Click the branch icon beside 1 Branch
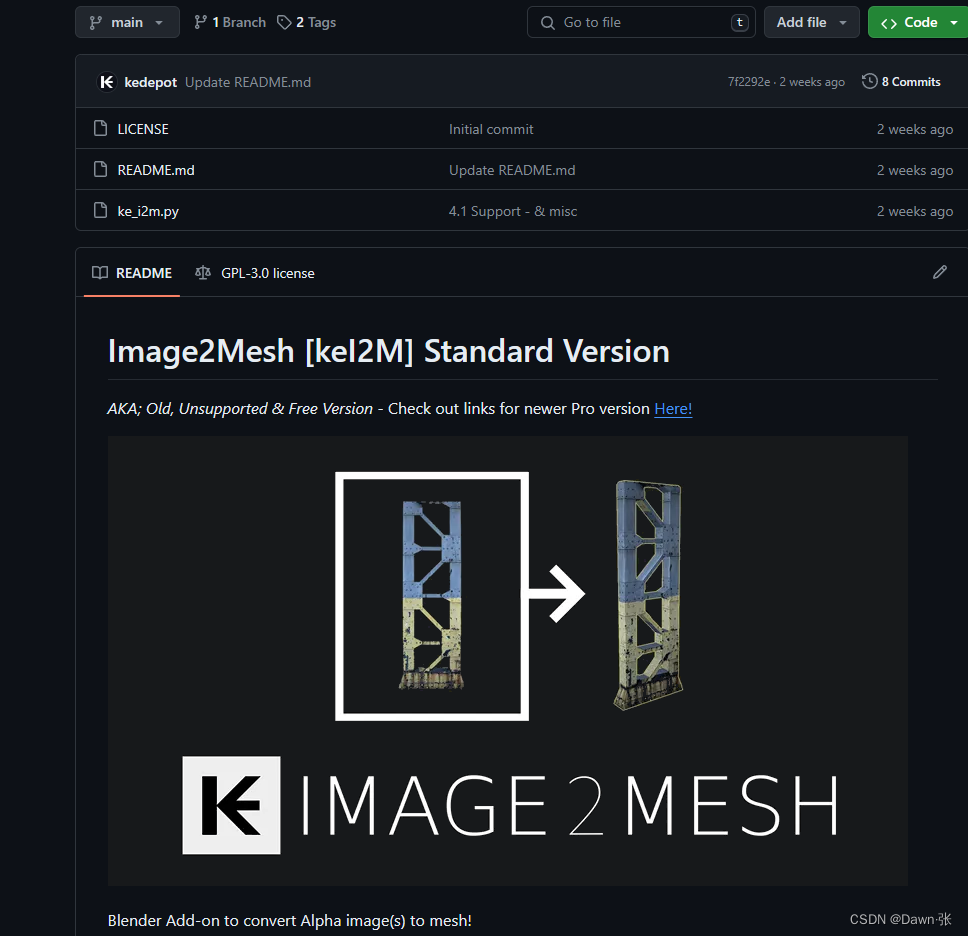Image resolution: width=968 pixels, height=936 pixels. pos(200,22)
